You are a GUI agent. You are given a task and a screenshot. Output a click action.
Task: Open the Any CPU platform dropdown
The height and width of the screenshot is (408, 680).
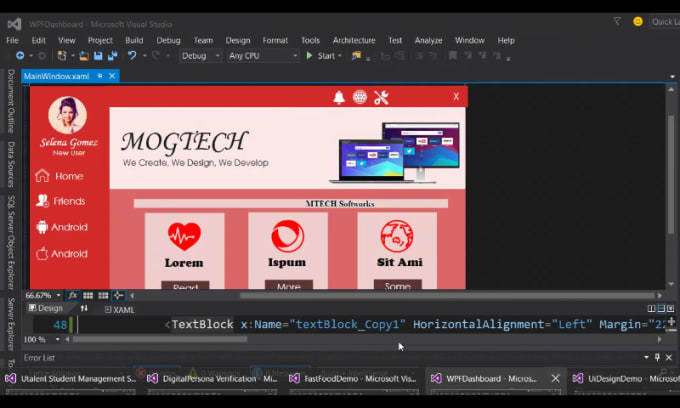(263, 55)
